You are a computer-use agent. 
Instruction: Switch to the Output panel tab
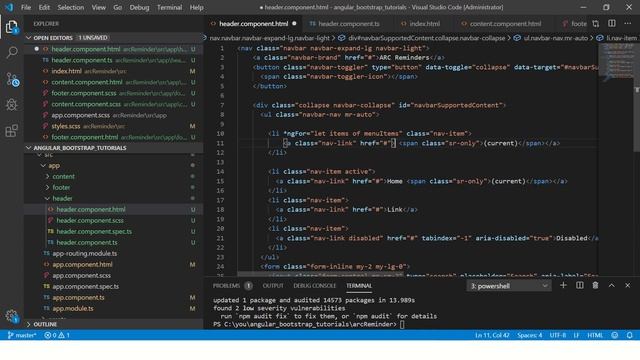[273, 286]
